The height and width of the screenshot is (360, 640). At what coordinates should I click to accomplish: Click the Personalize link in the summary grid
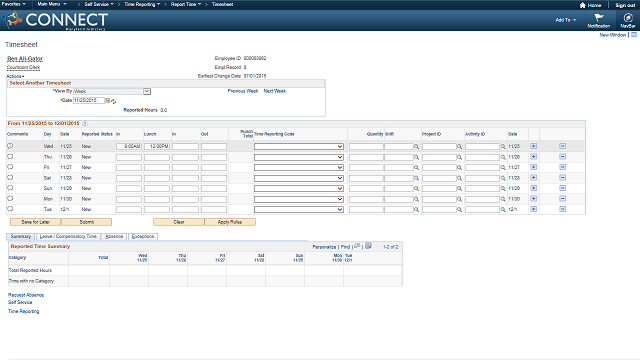(x=324, y=247)
